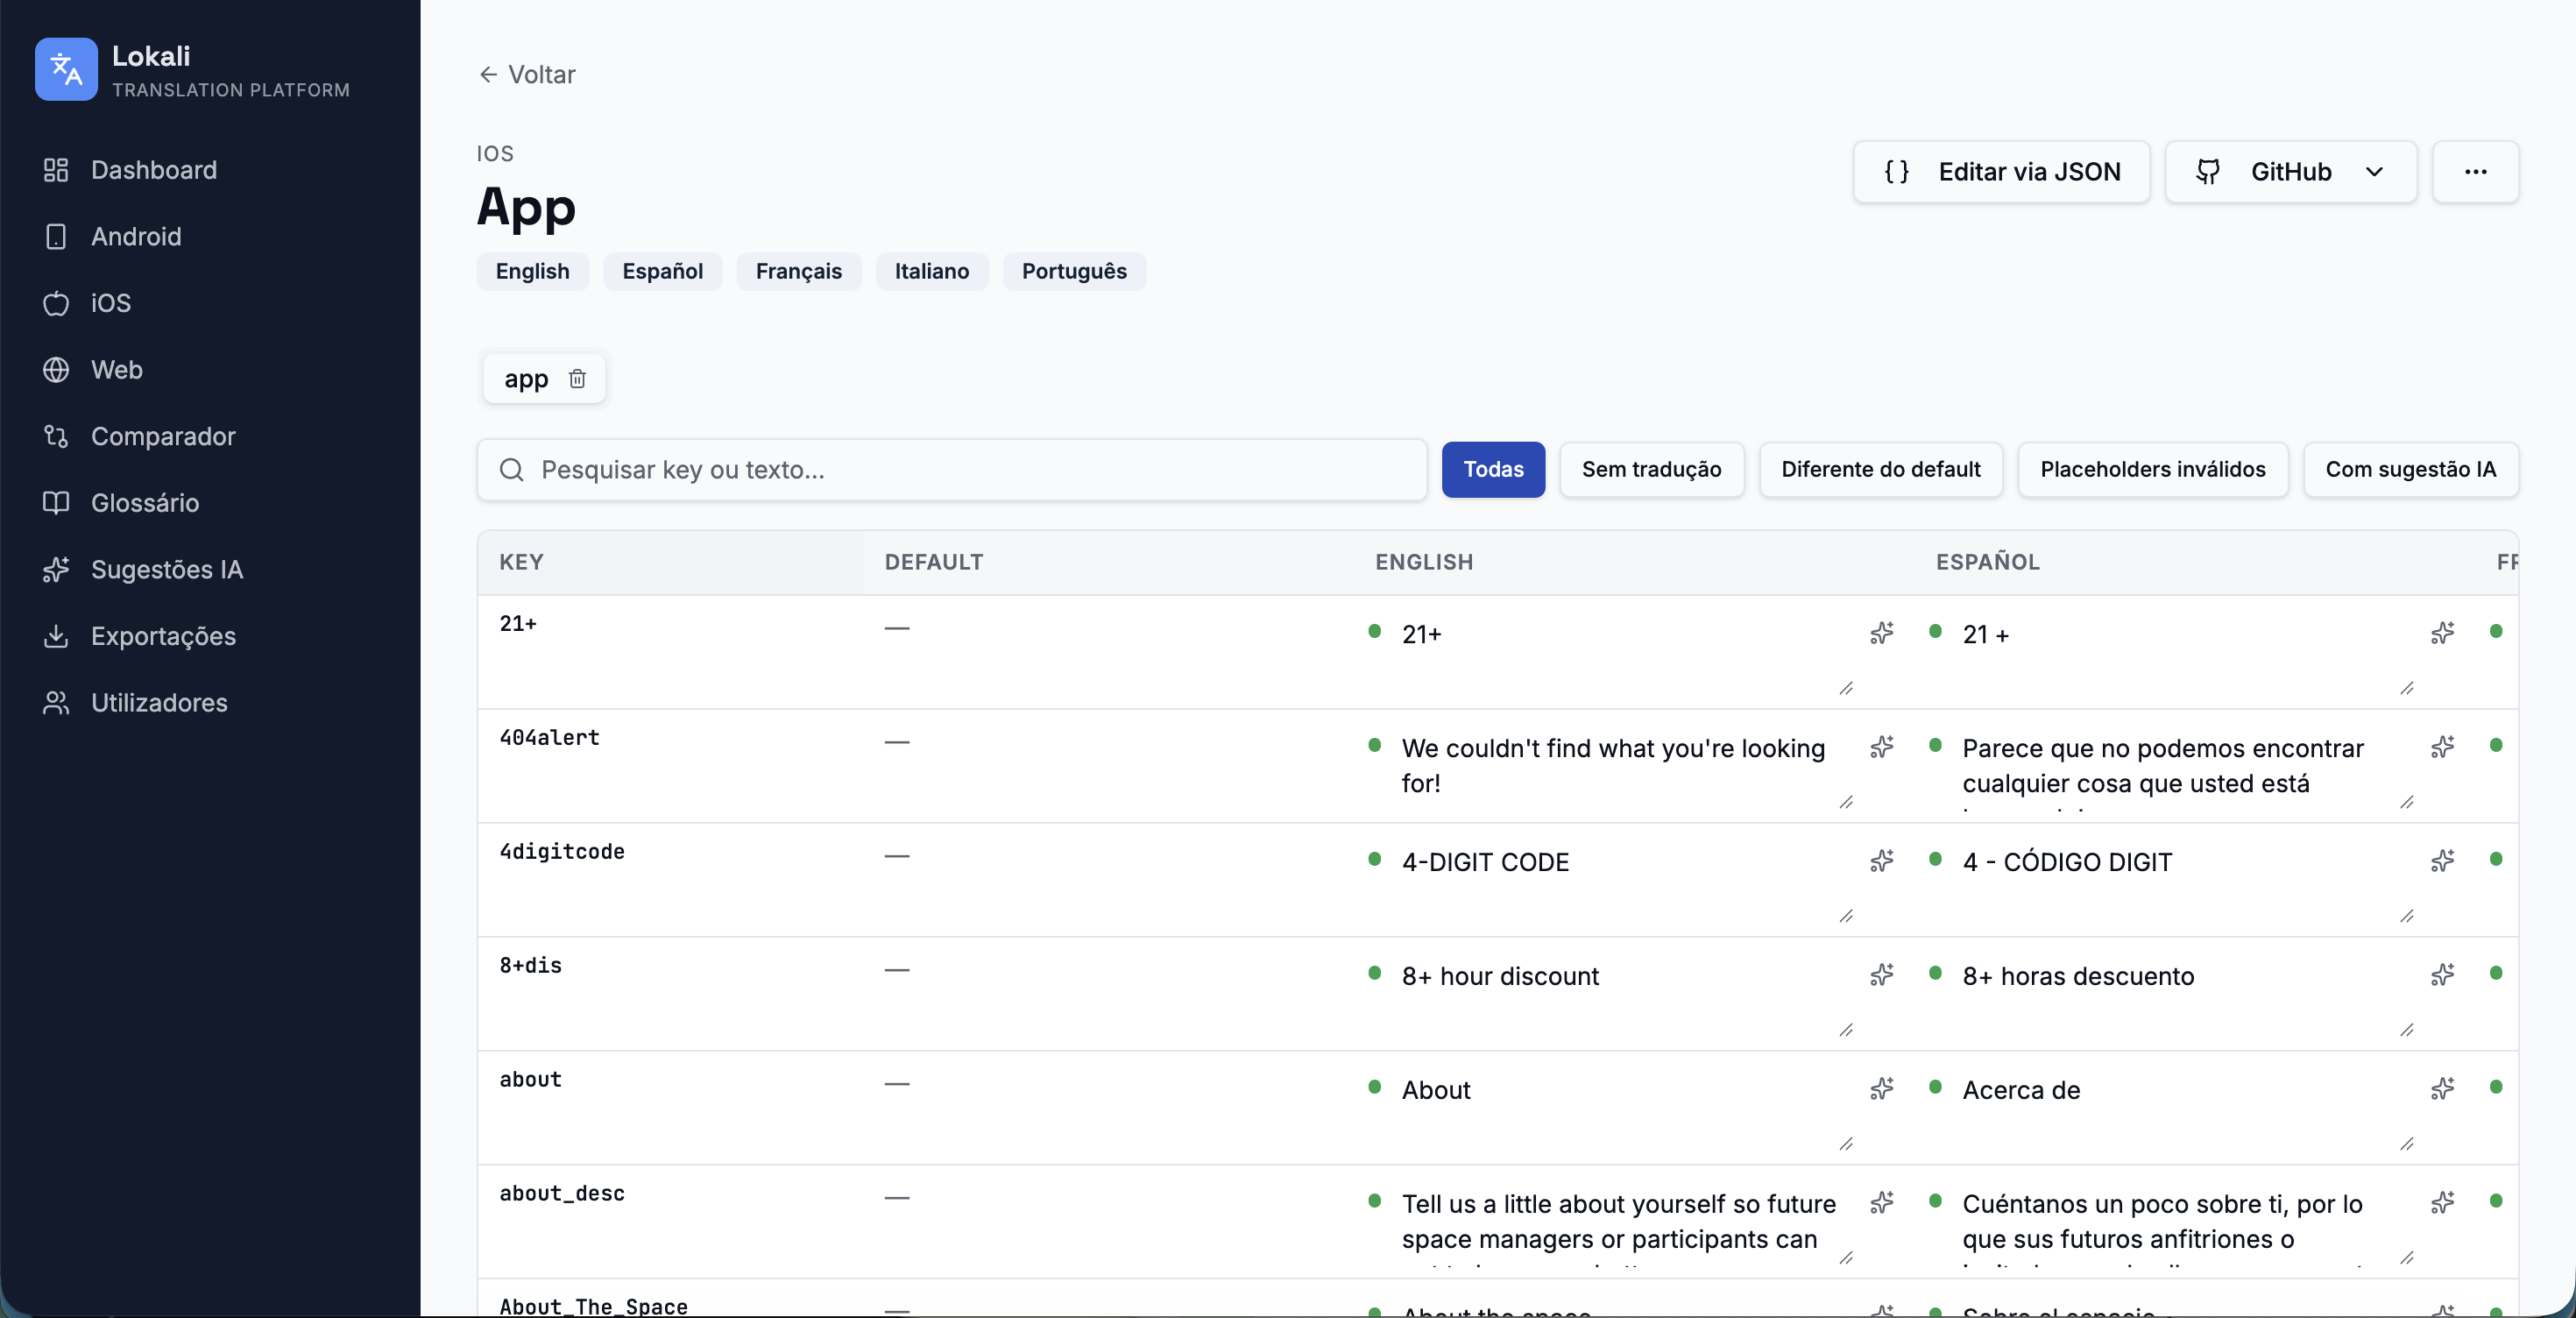Click resize handle of English 21+ textarea
Image resolution: width=2576 pixels, height=1318 pixels.
[1846, 688]
